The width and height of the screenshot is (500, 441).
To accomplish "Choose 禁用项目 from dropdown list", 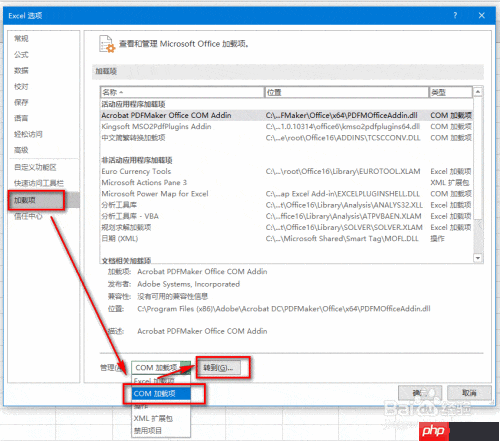I will [x=161, y=431].
